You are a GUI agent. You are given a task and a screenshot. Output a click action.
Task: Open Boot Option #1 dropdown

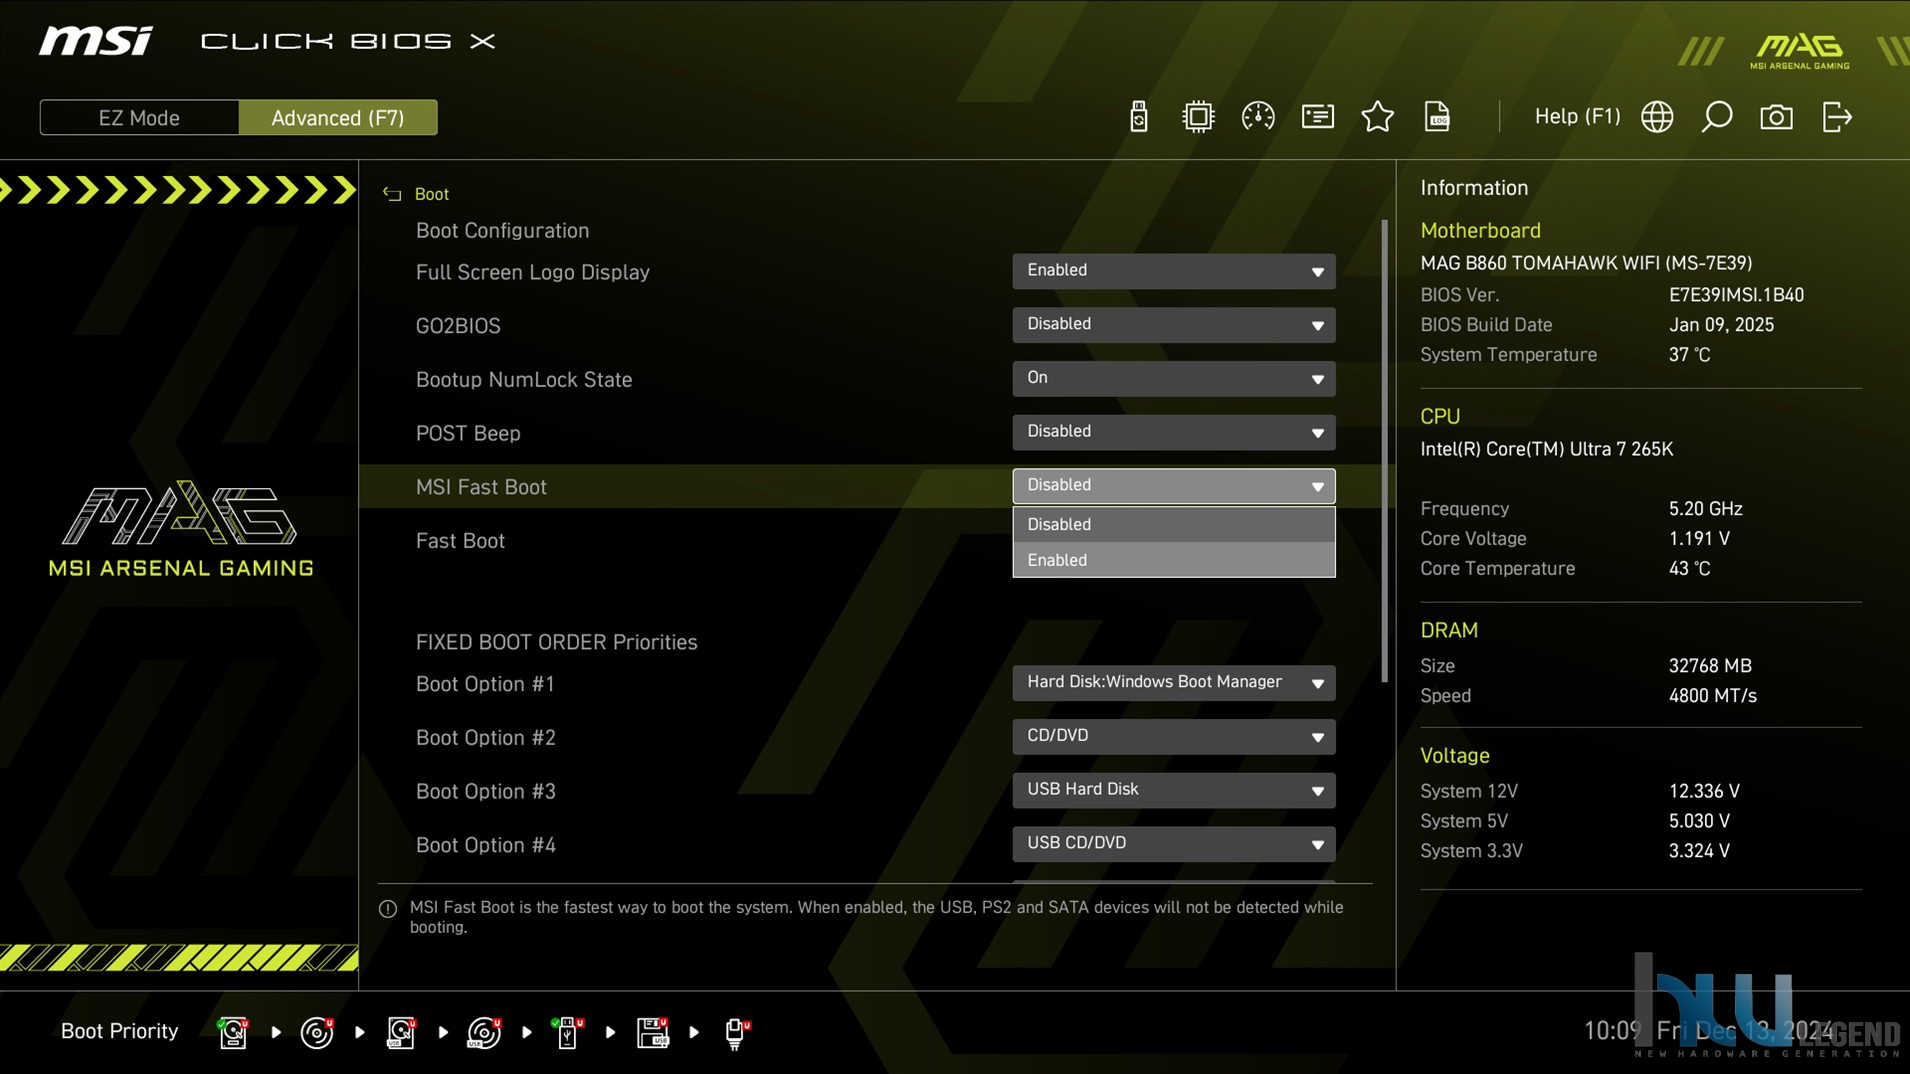(x=1174, y=683)
